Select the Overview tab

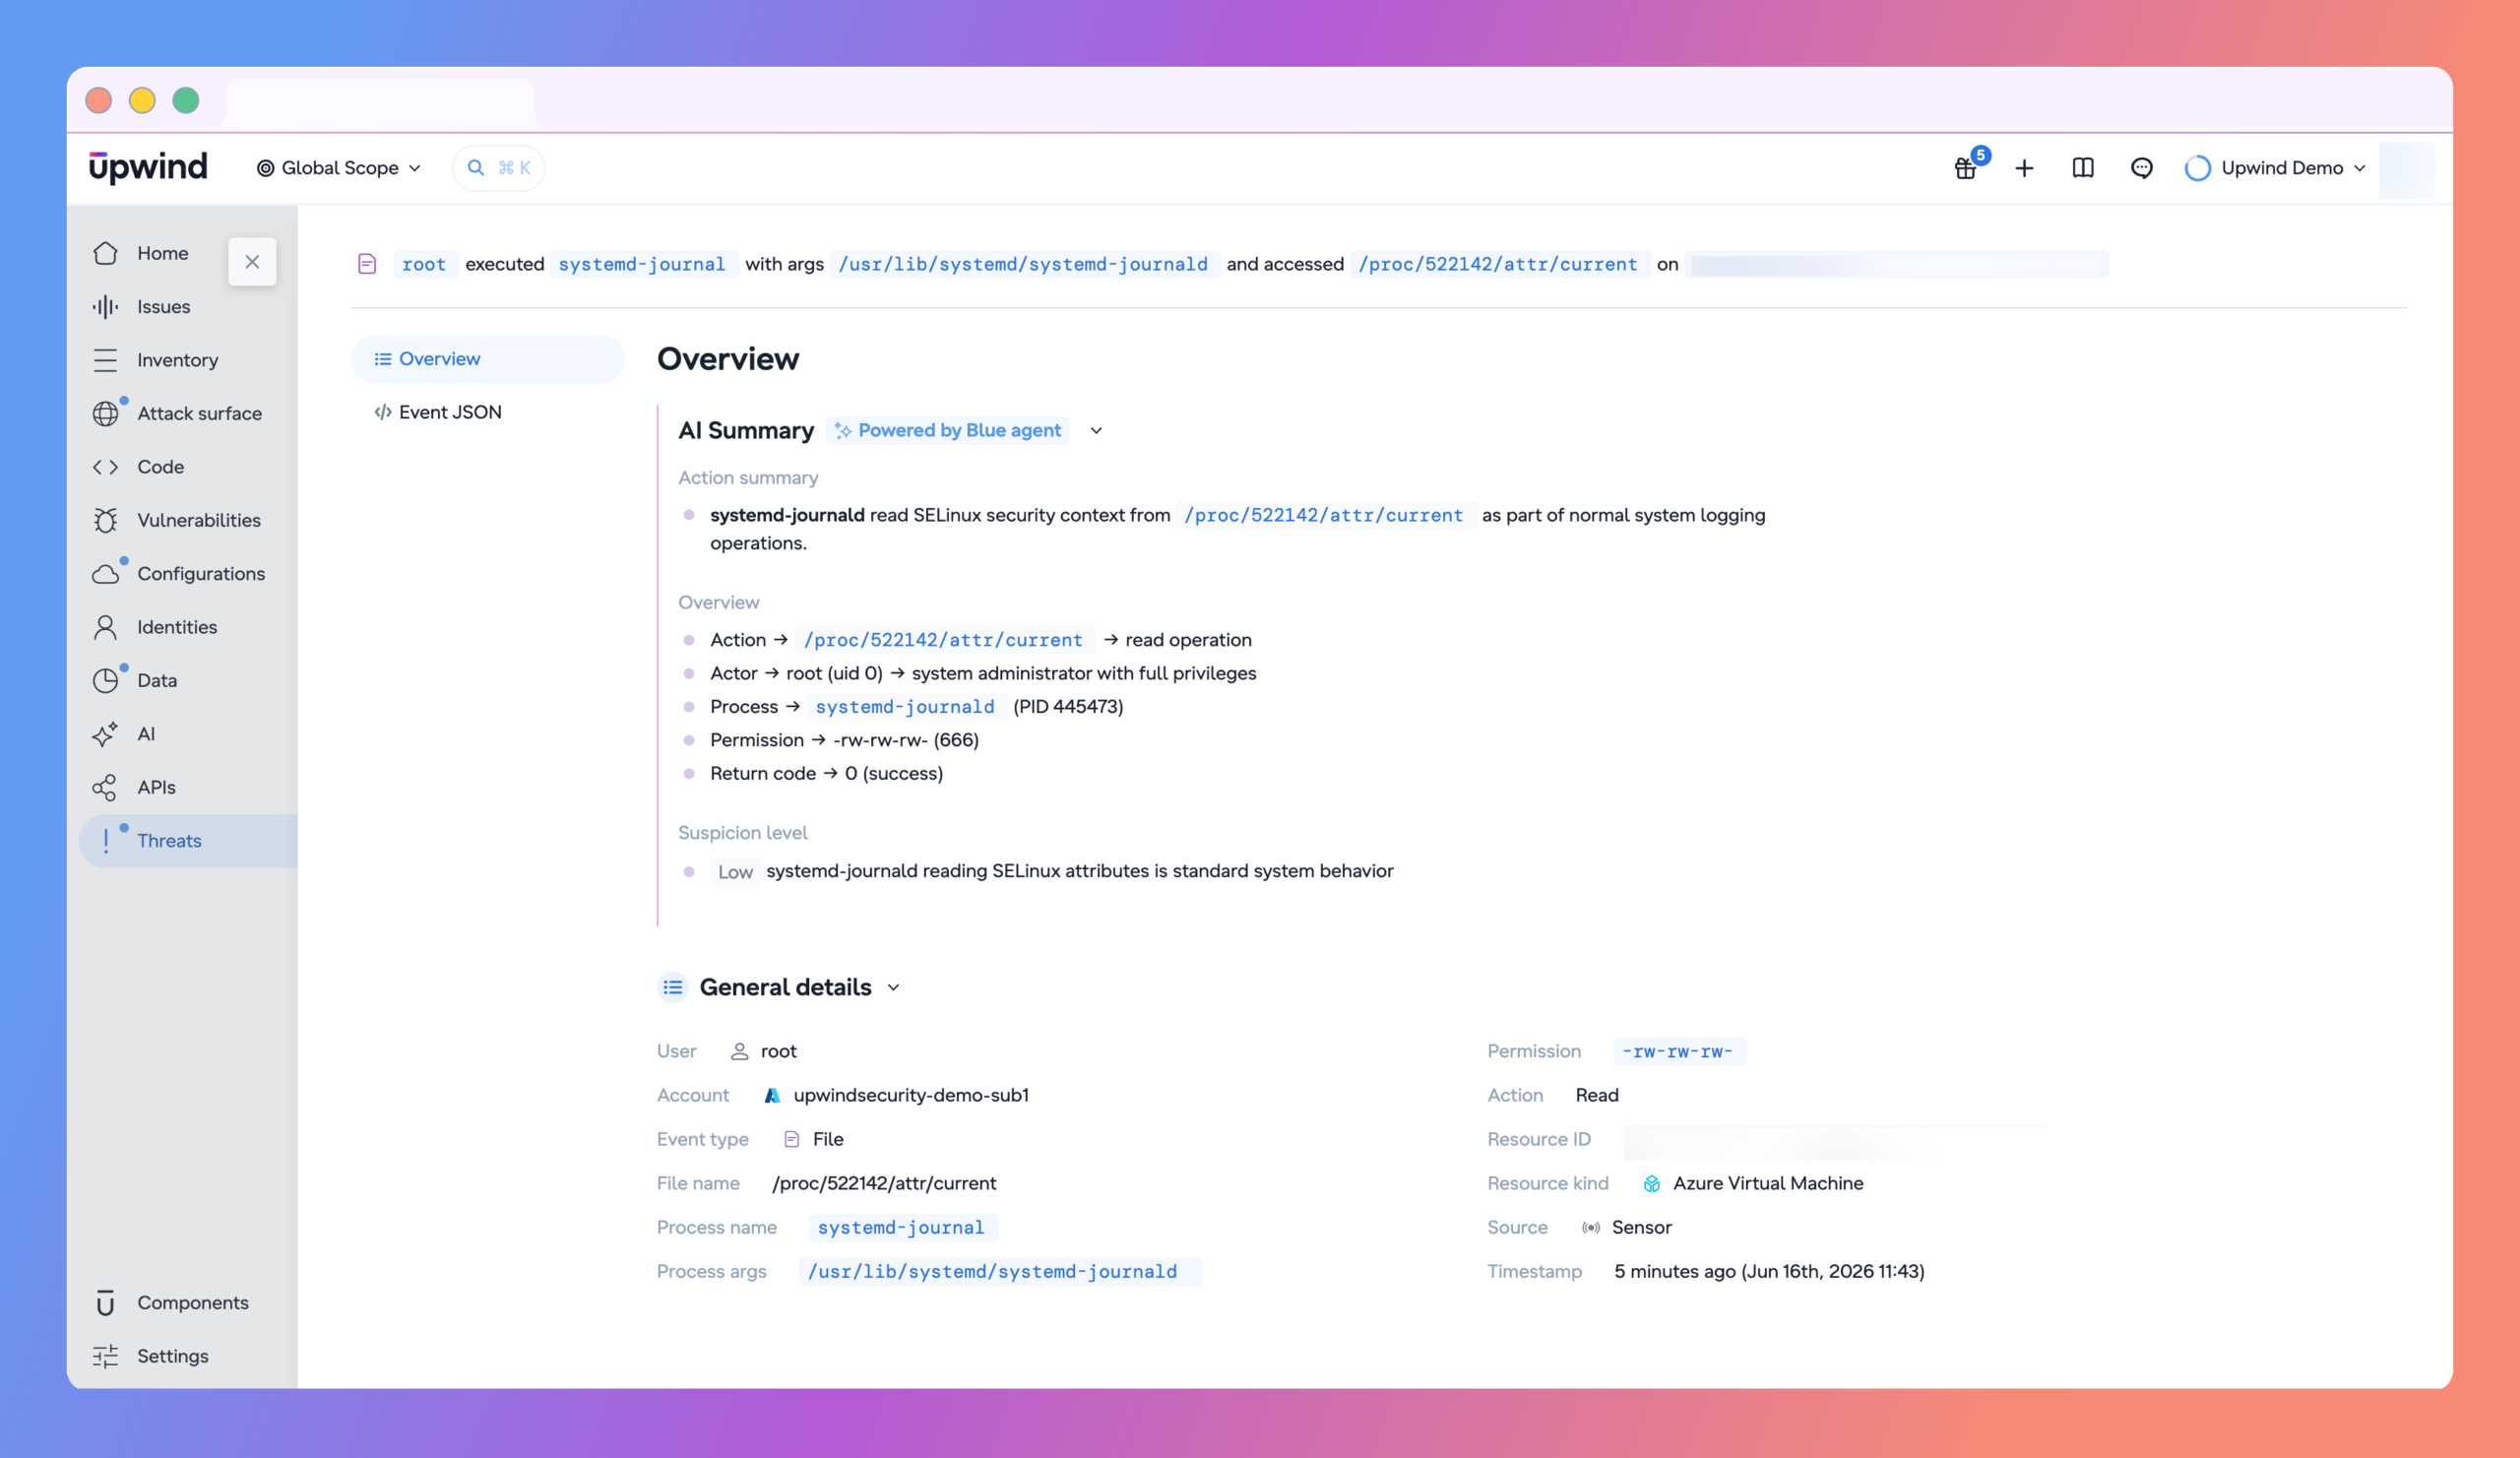pos(488,359)
